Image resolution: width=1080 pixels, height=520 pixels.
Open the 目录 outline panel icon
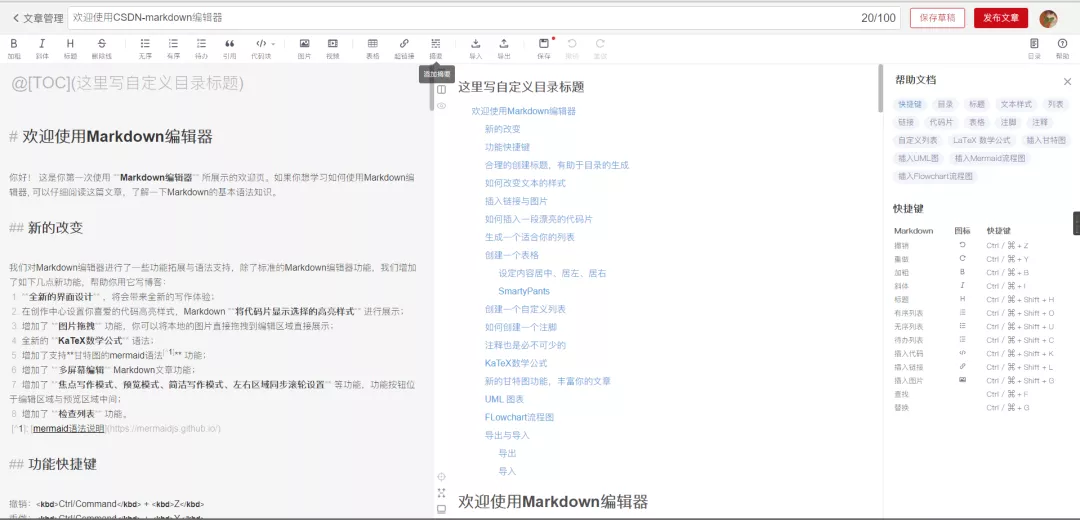(x=1034, y=48)
